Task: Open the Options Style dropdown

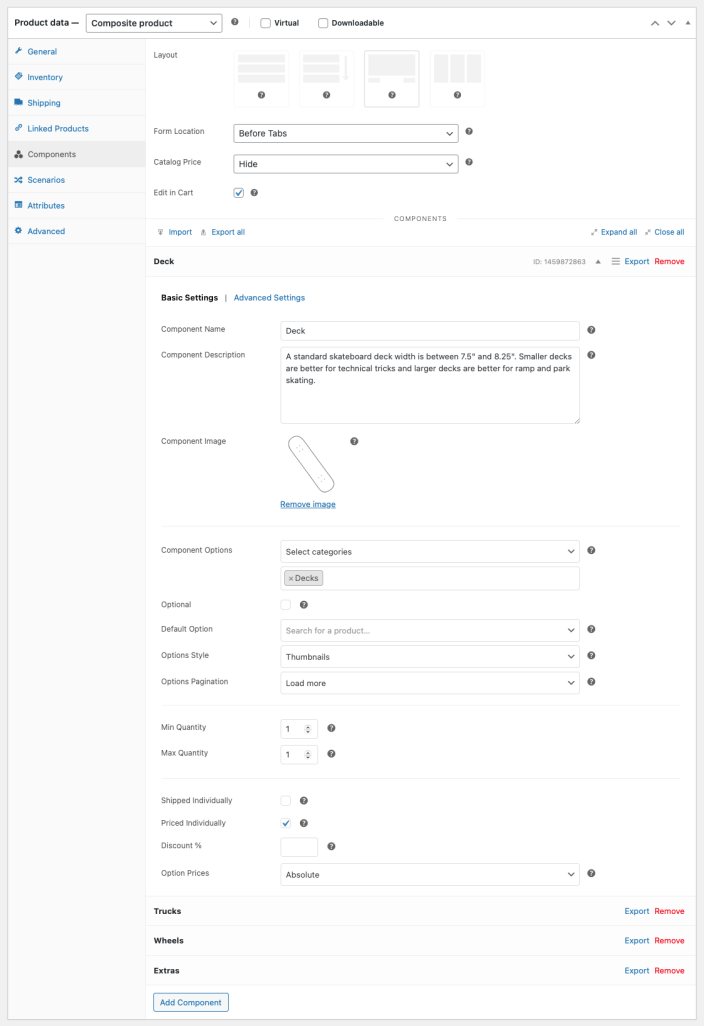Action: (430, 657)
